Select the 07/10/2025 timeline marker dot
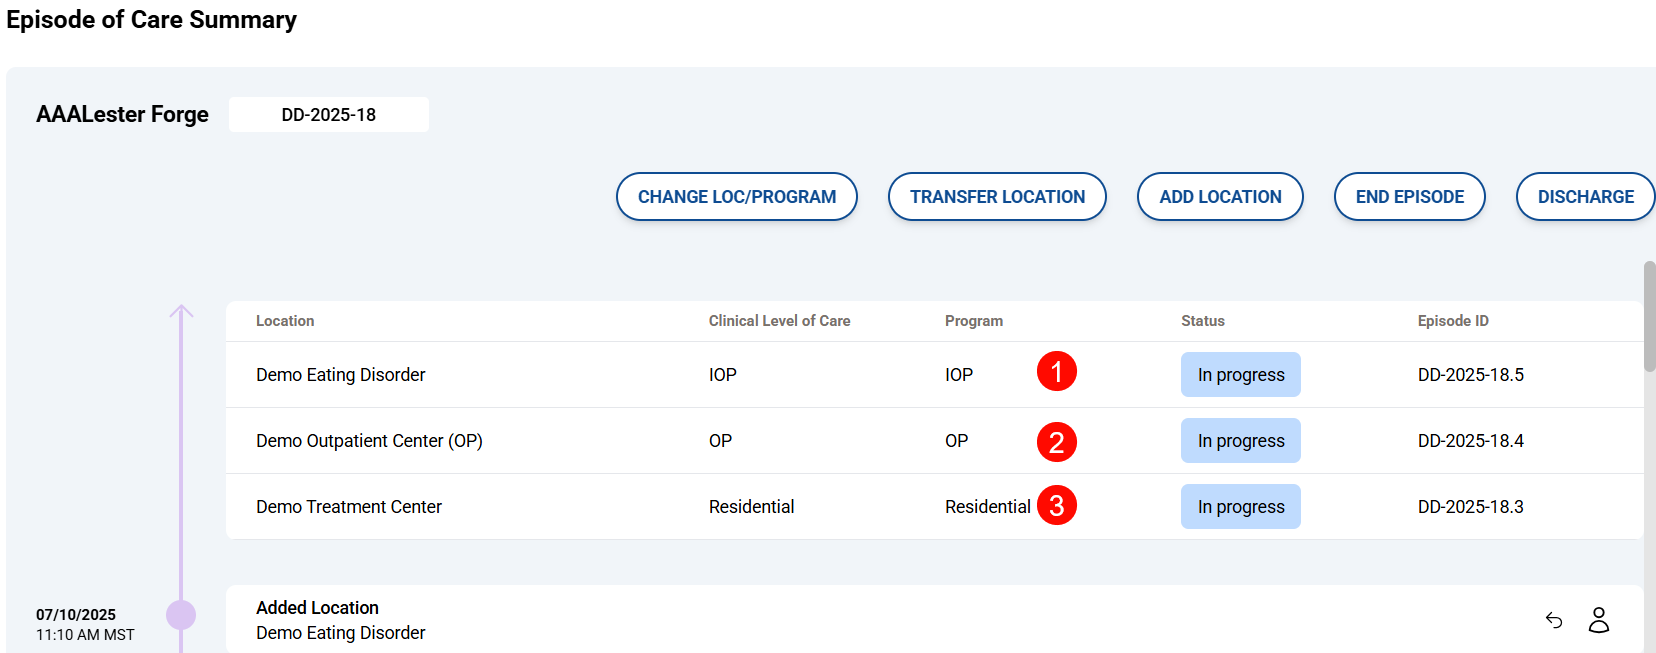Viewport: 1656px width, 653px height. pos(181,615)
